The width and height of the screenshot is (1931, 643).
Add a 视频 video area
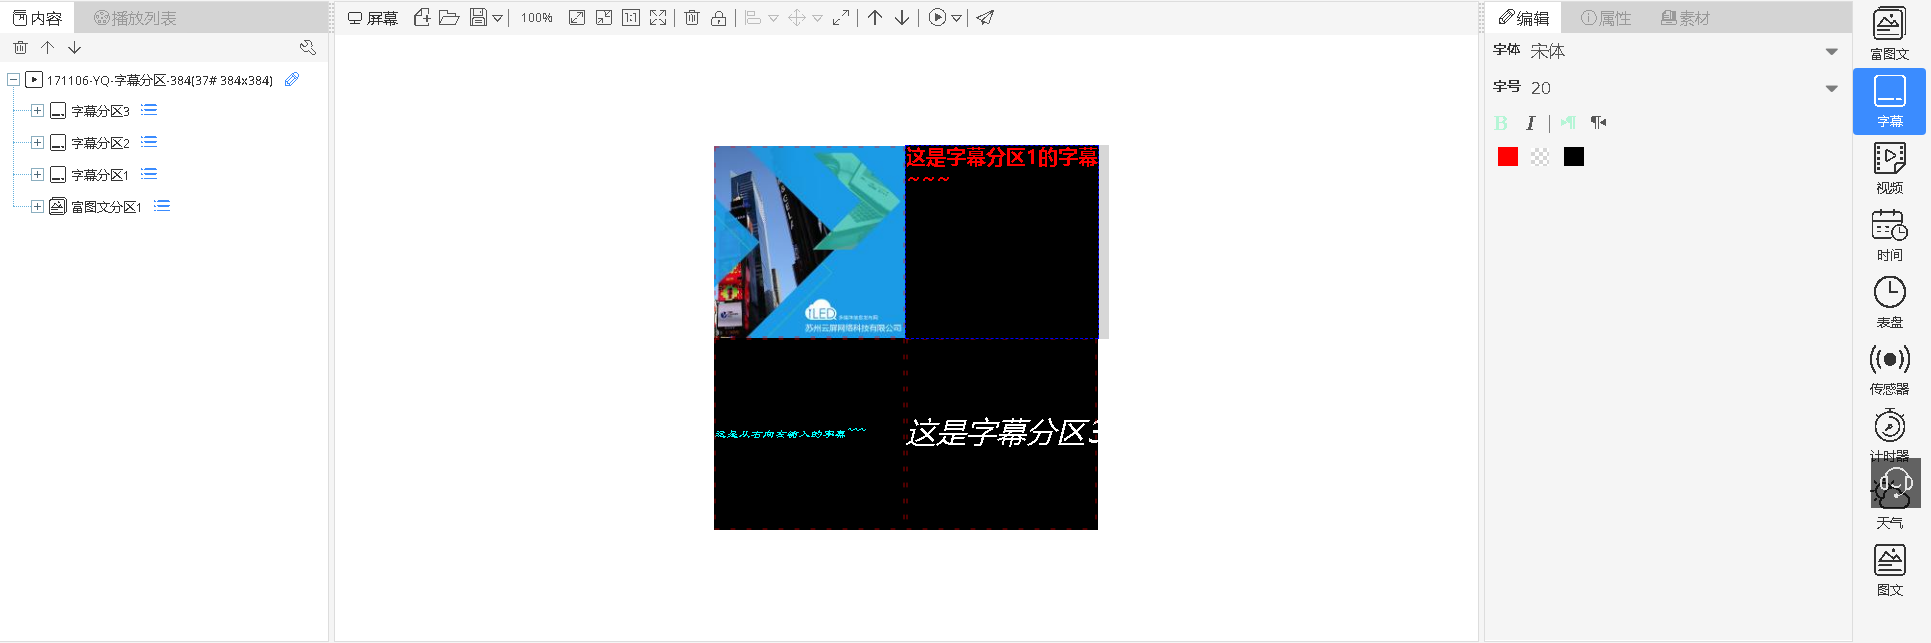(x=1889, y=168)
